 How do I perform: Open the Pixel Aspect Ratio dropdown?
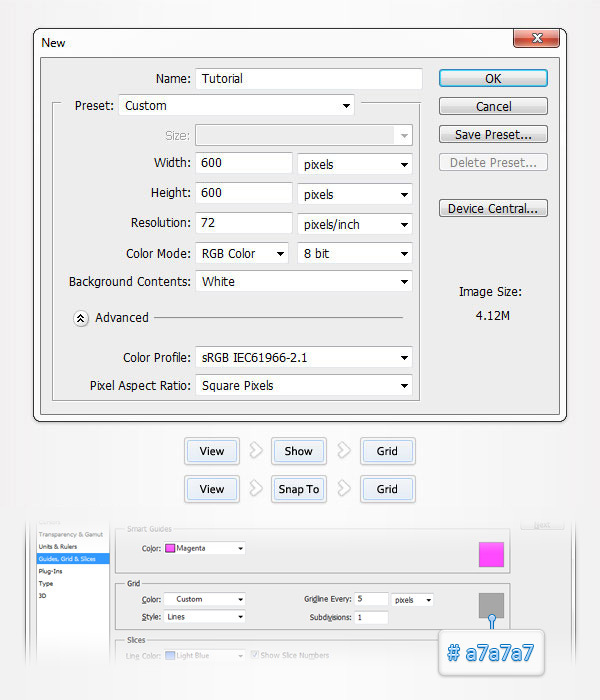point(304,386)
